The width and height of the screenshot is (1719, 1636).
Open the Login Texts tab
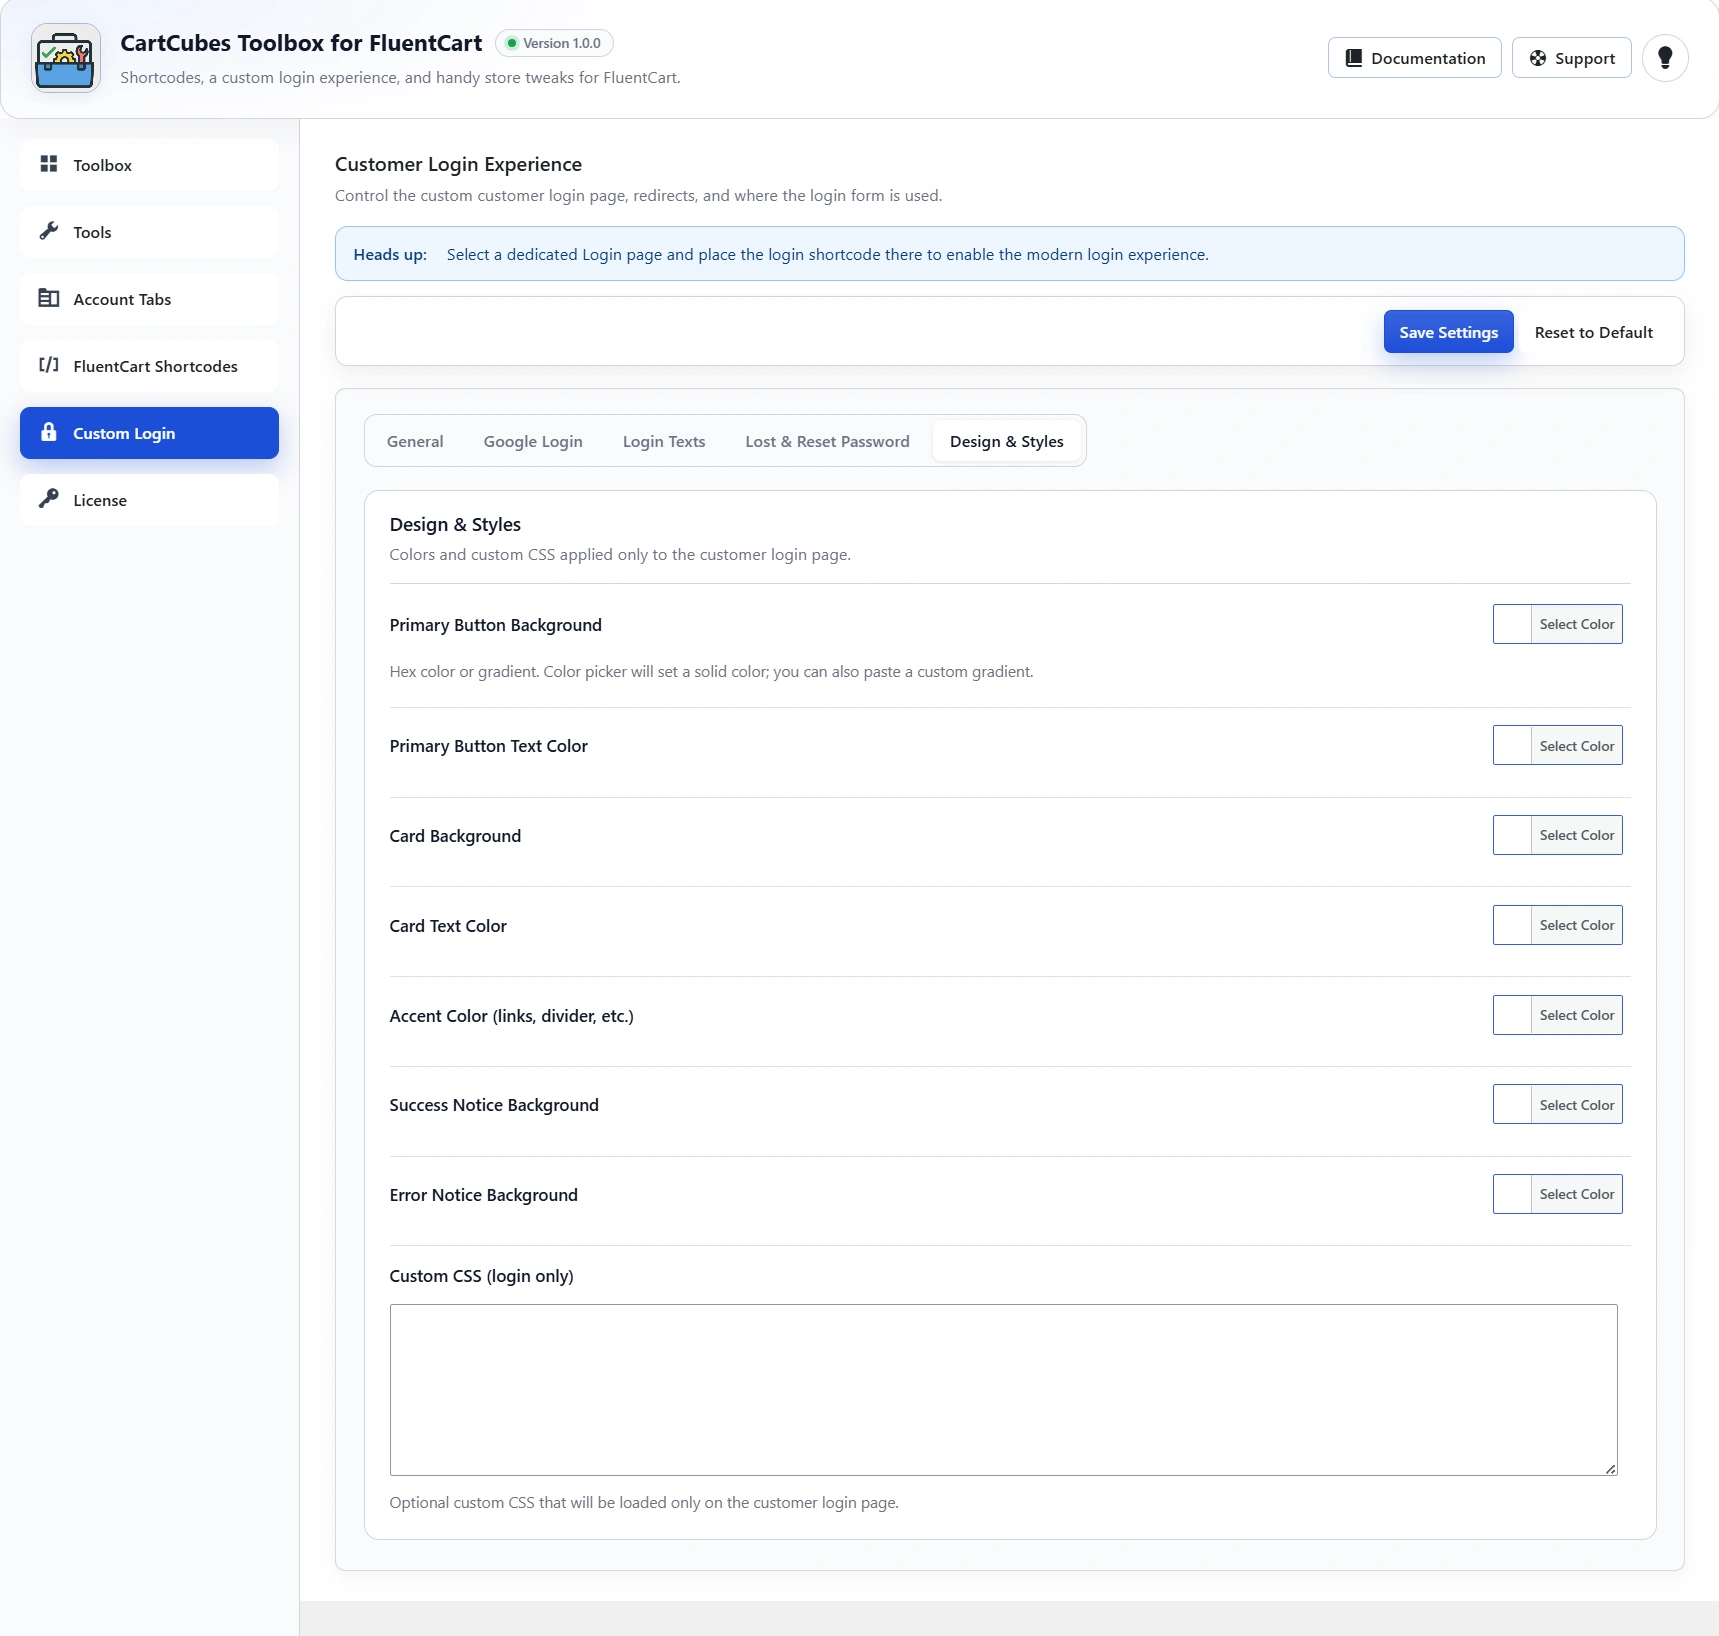[x=664, y=441]
